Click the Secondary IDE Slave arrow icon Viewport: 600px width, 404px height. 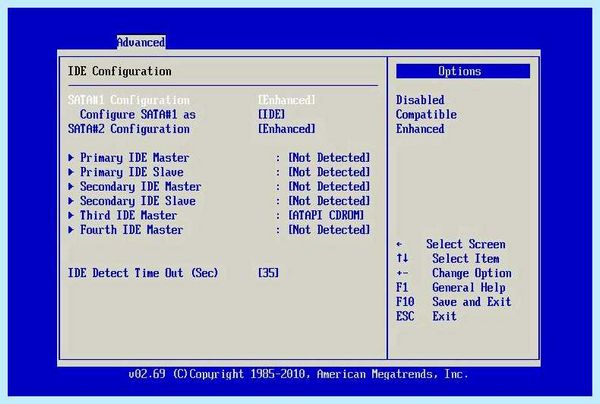[x=71, y=201]
